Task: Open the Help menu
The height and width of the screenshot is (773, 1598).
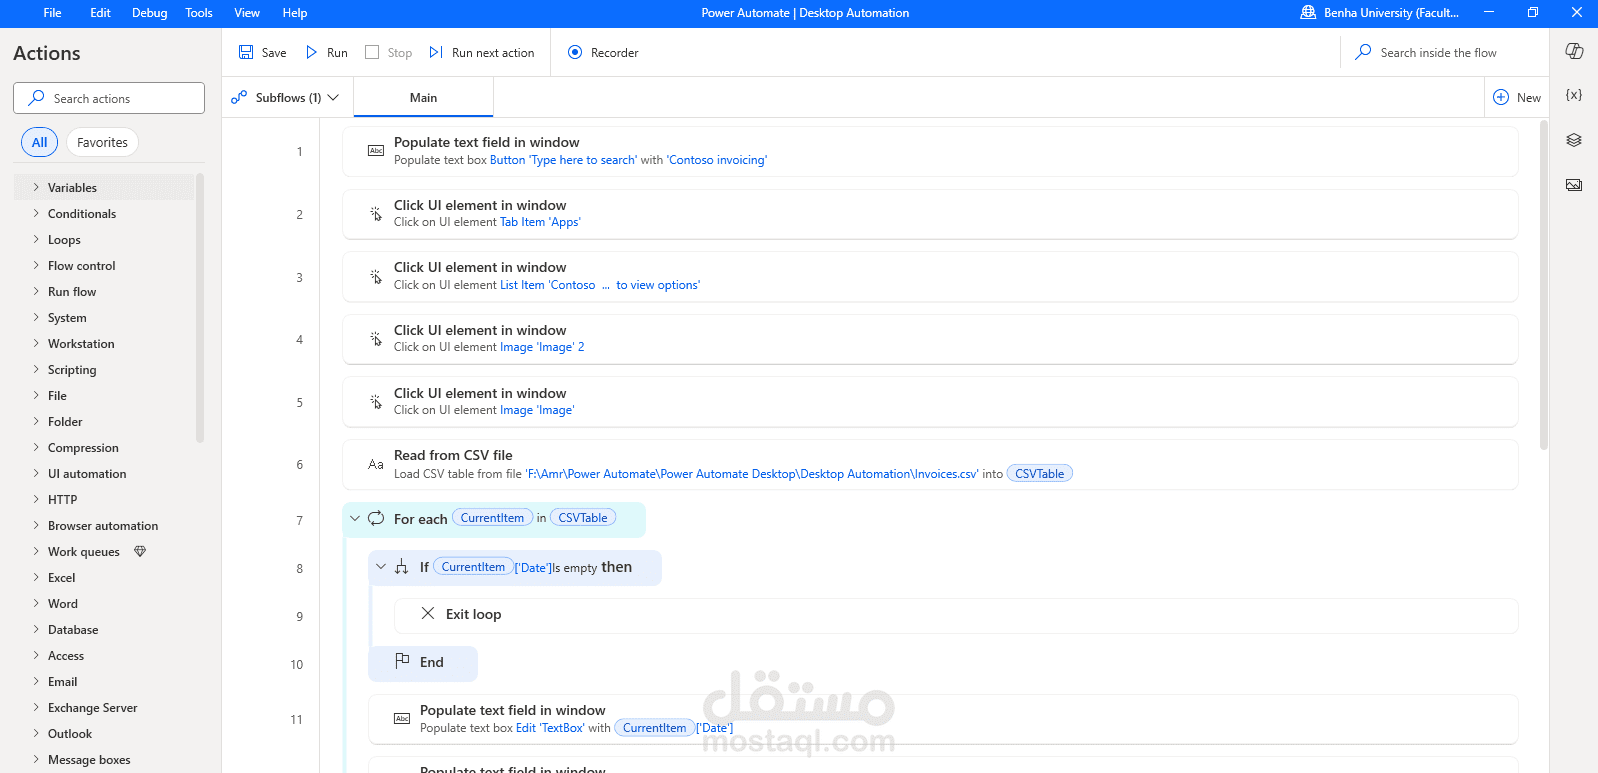Action: coord(295,13)
